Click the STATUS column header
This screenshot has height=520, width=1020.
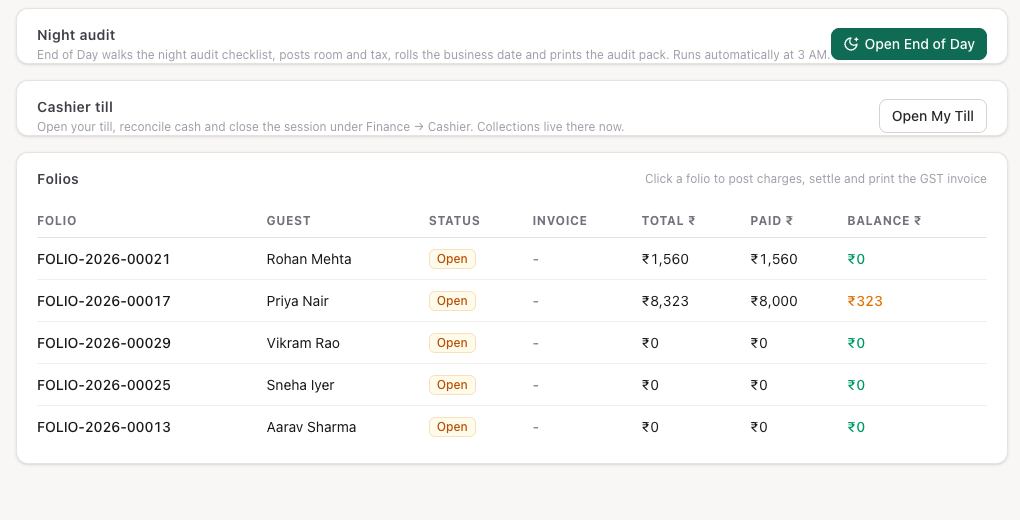454,221
